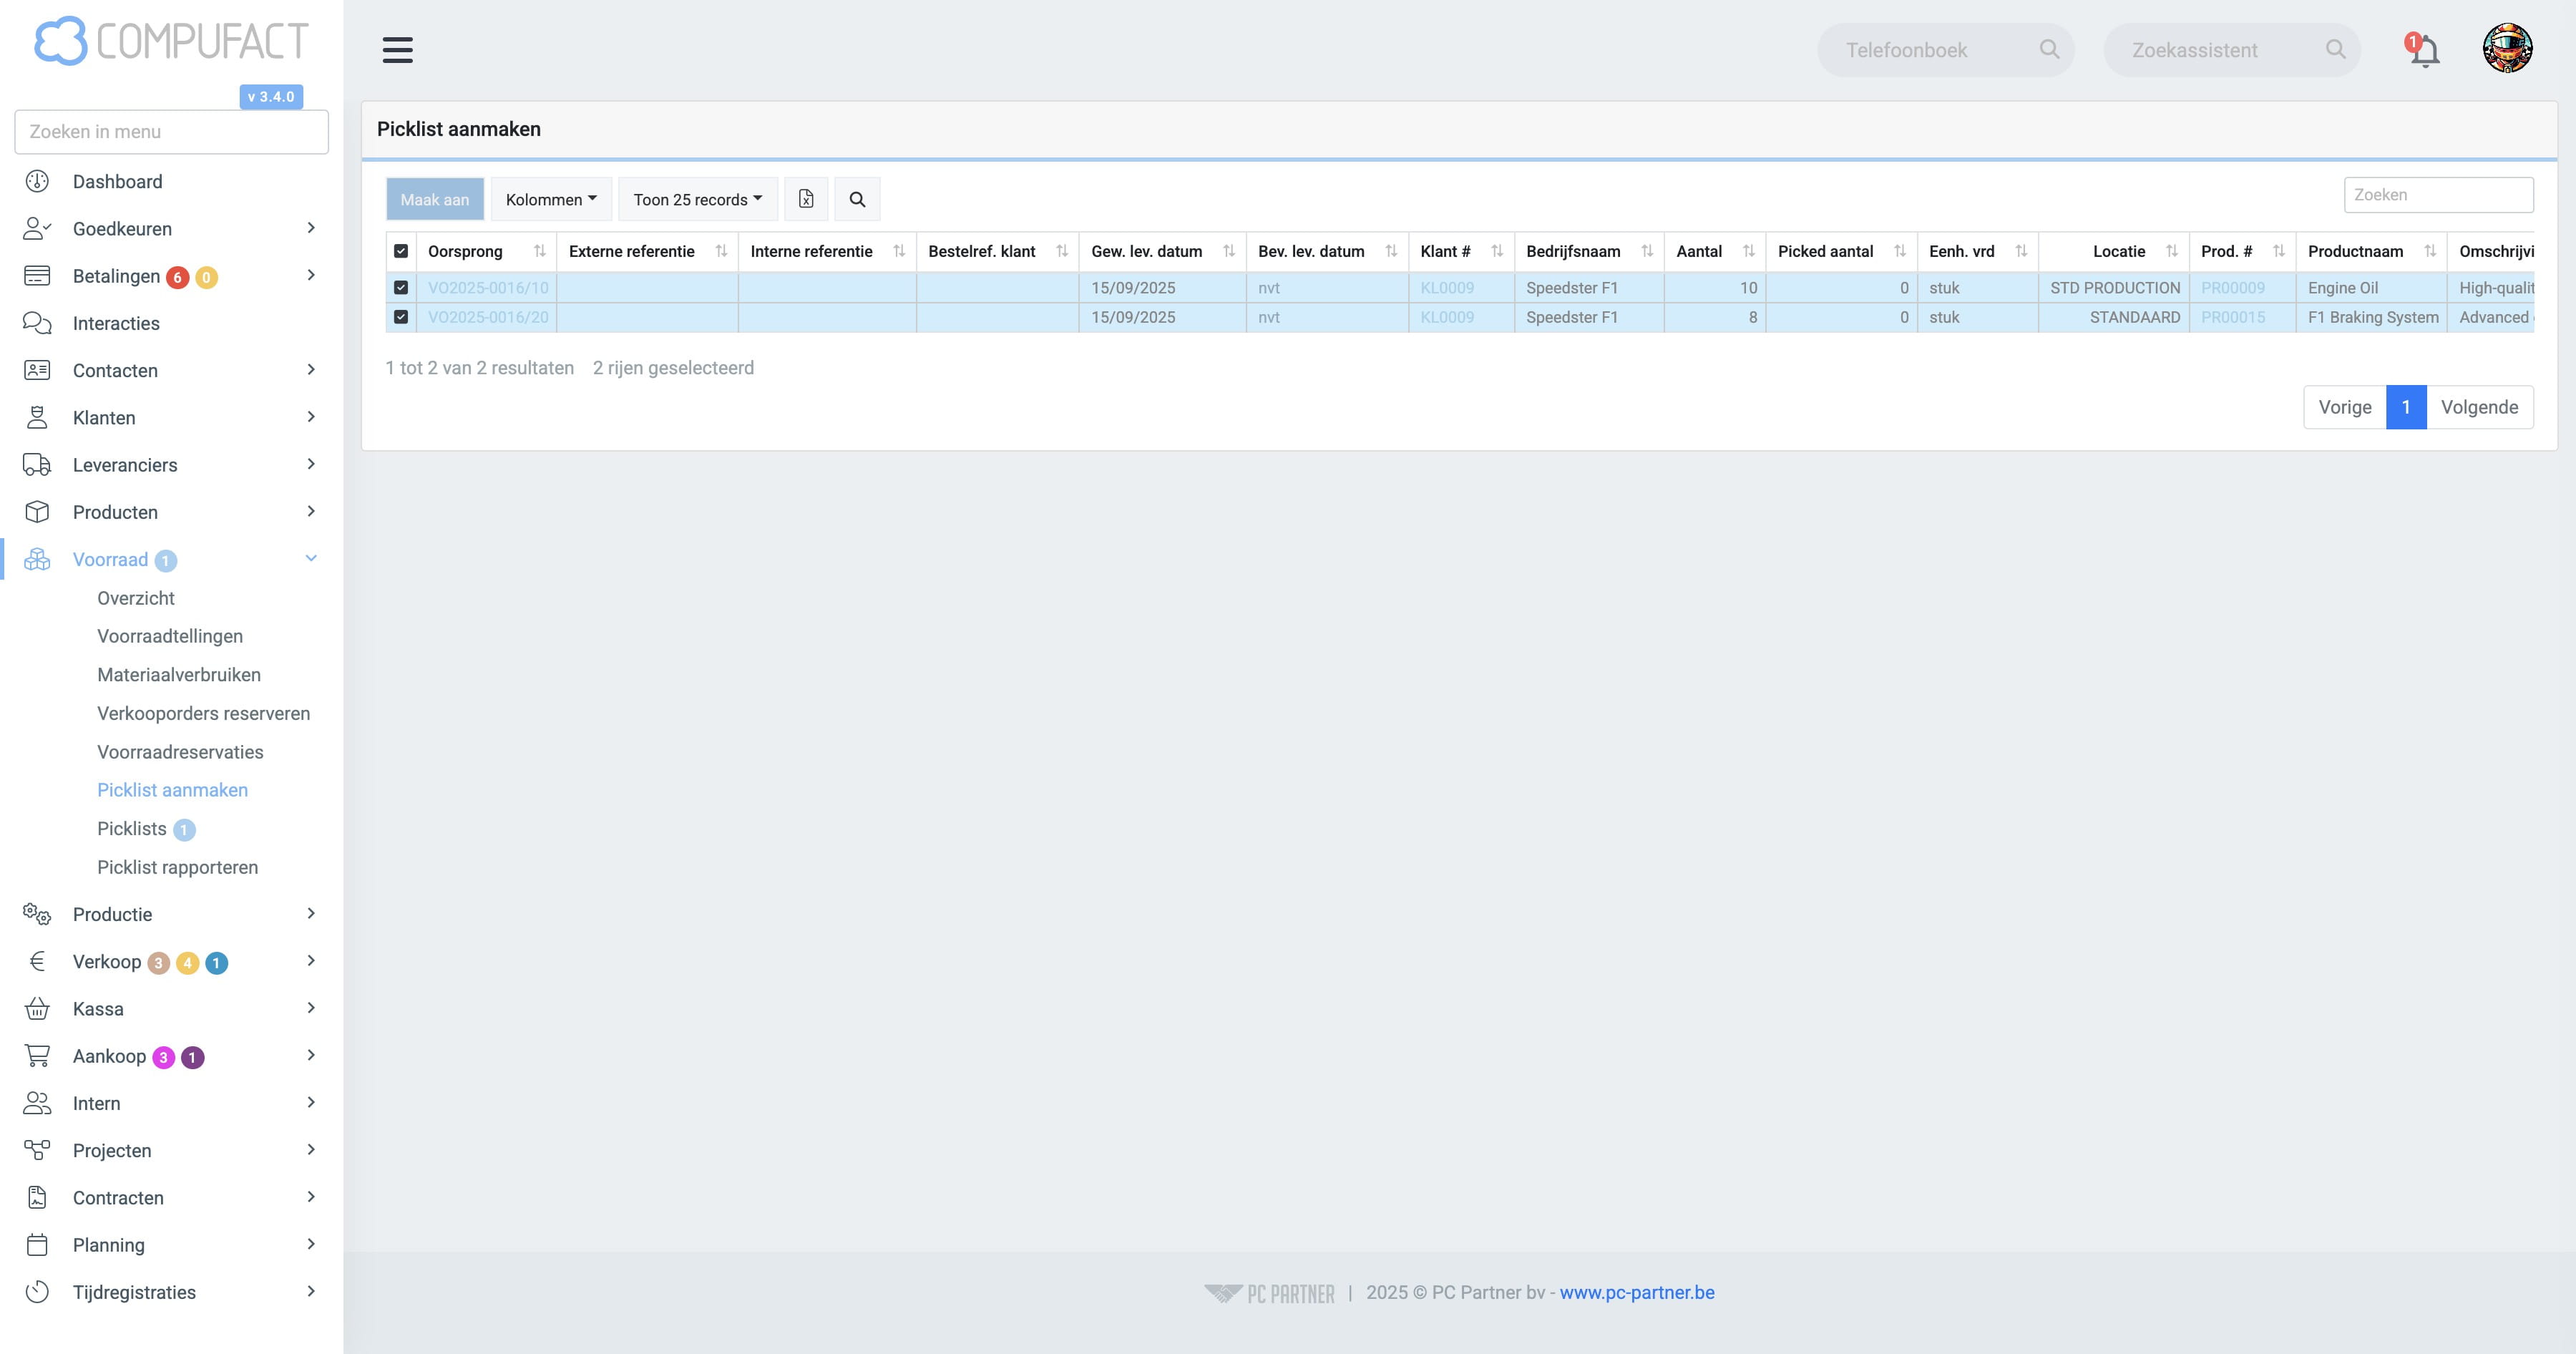Focus the Zoeken in menu field
The width and height of the screenshot is (2576, 1354).
pyautogui.click(x=172, y=132)
